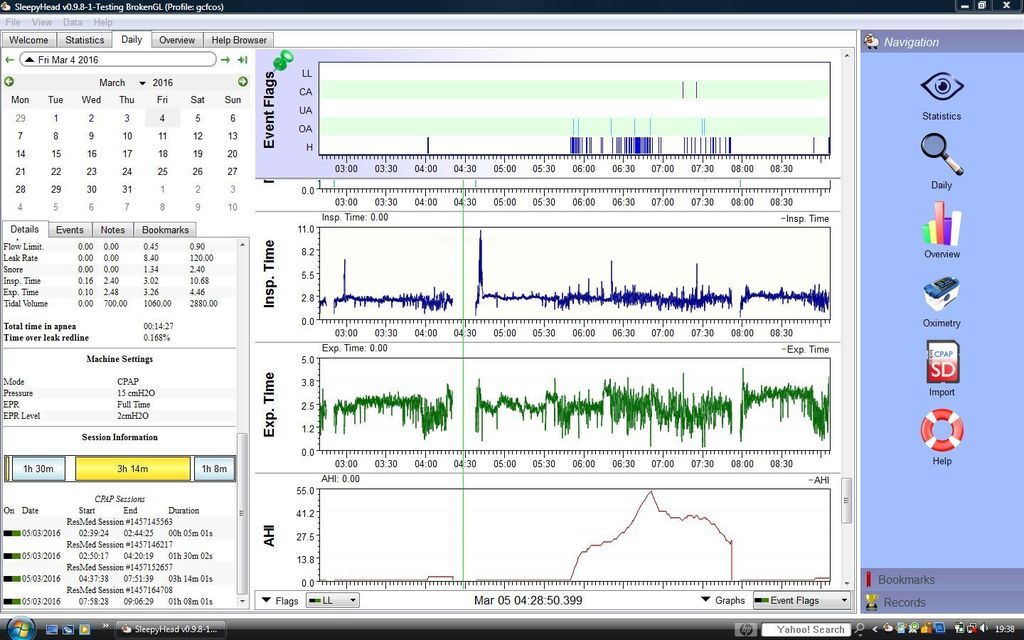
Task: Go to previous day with green left arrow
Action: [x=9, y=60]
